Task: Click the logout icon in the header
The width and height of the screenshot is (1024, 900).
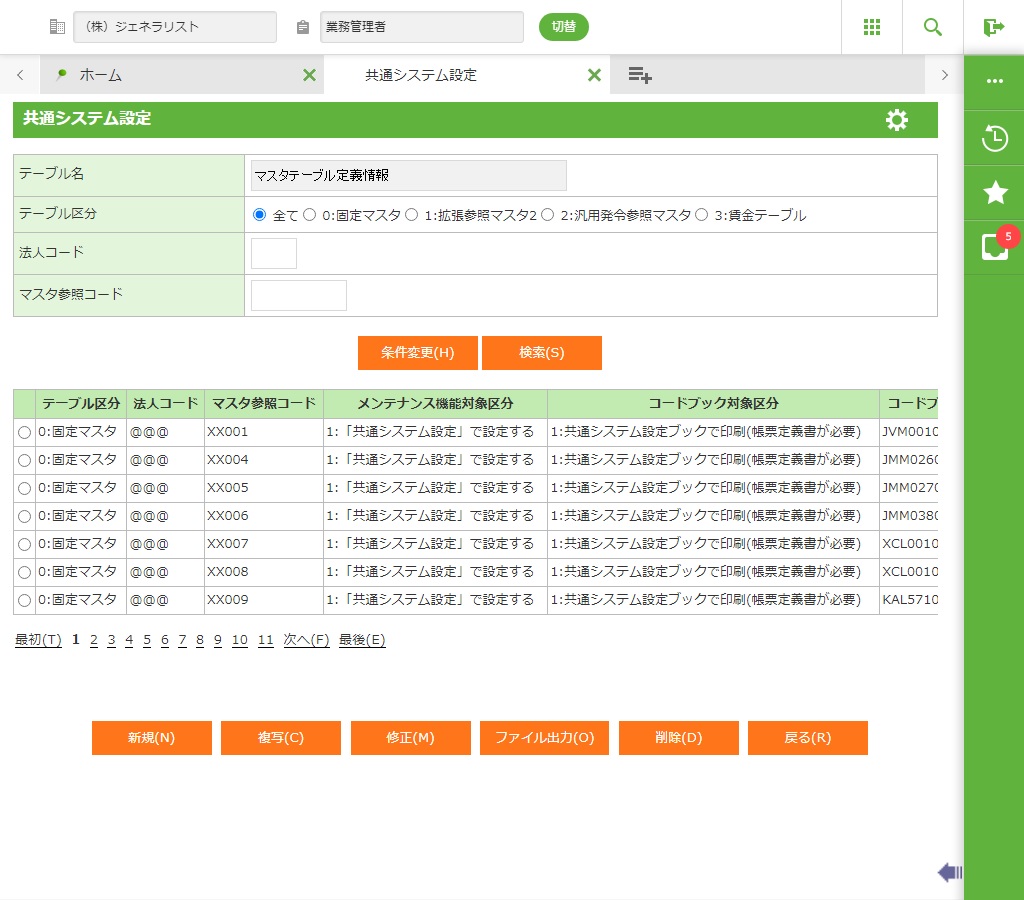Action: pos(993,27)
